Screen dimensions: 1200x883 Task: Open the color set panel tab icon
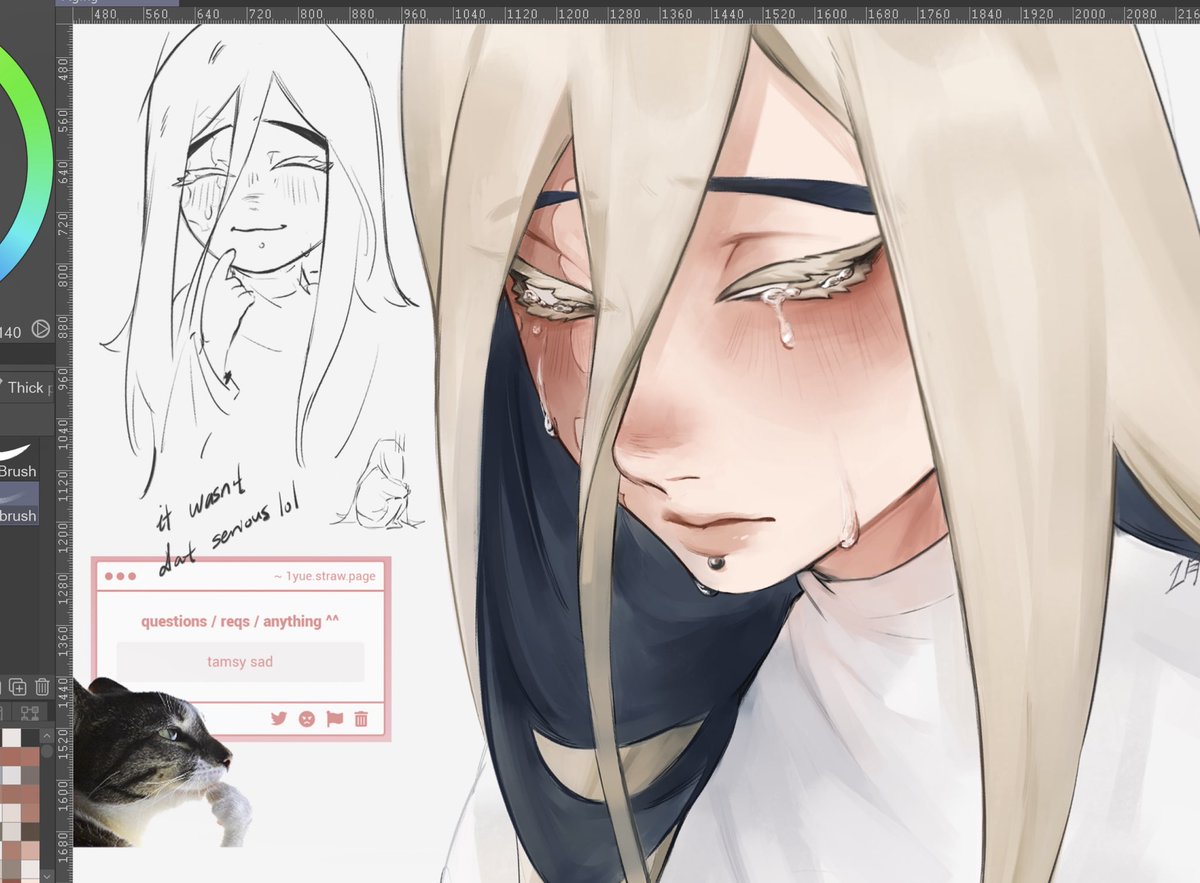point(30,713)
